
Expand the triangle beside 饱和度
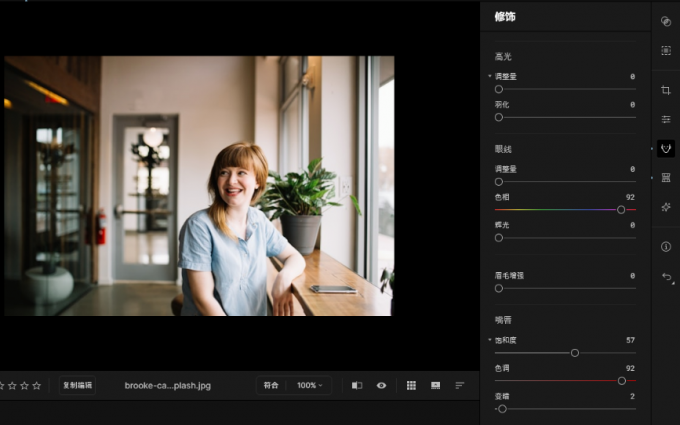[490, 340]
